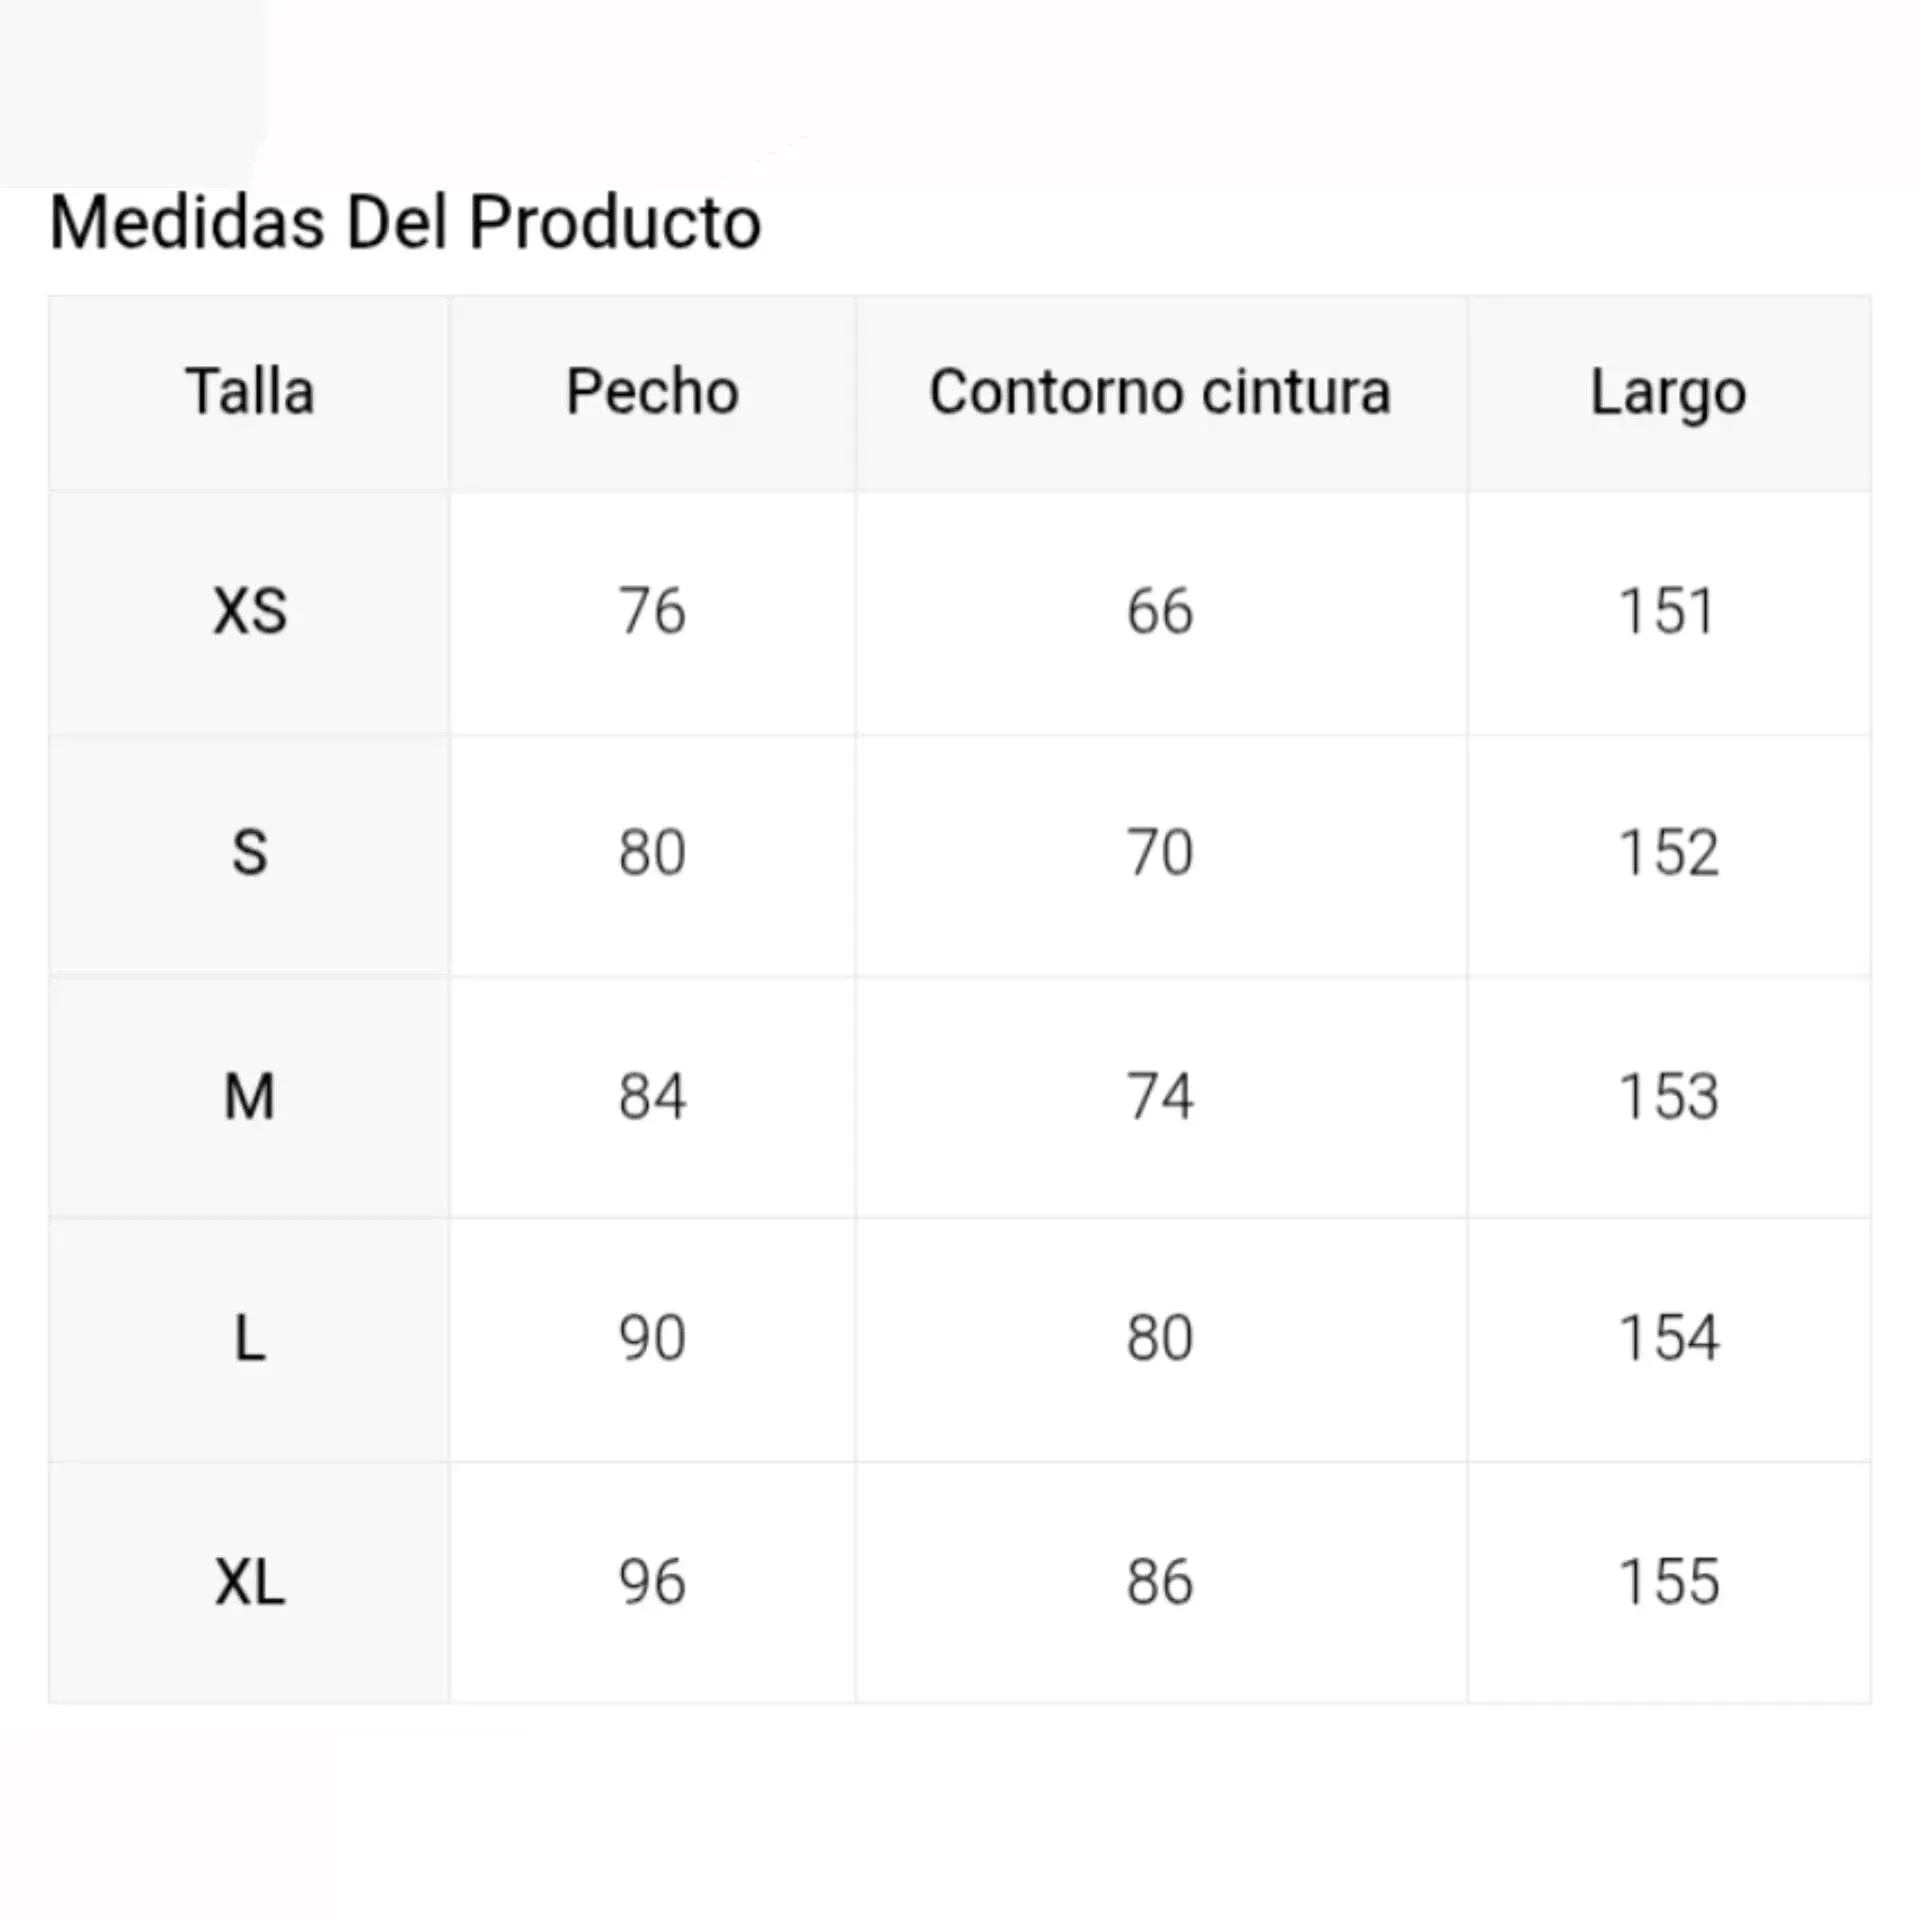Click the XL Largo value 155
Viewport: 1920px width, 1920px height.
1668,1582
